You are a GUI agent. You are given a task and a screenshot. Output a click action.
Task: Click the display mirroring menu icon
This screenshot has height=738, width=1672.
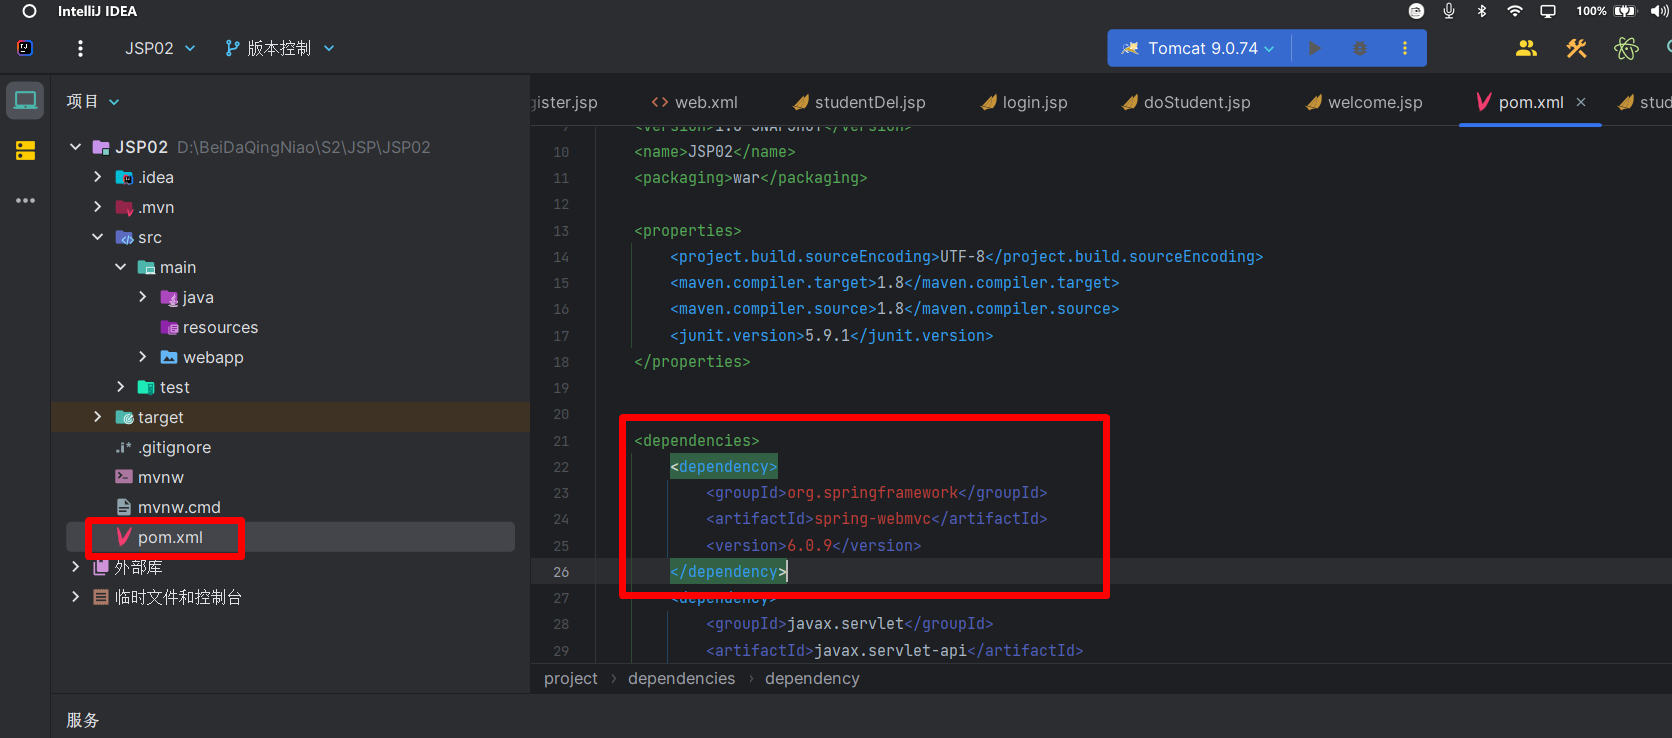point(1548,11)
